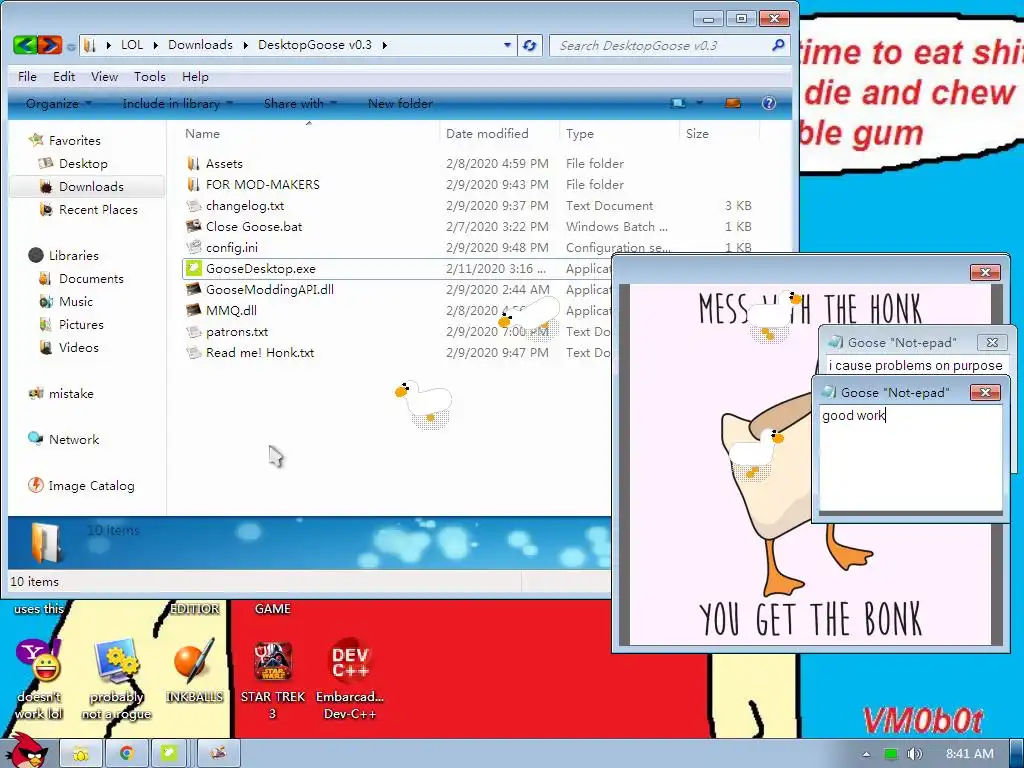Select the MMQ.dll file

231,310
